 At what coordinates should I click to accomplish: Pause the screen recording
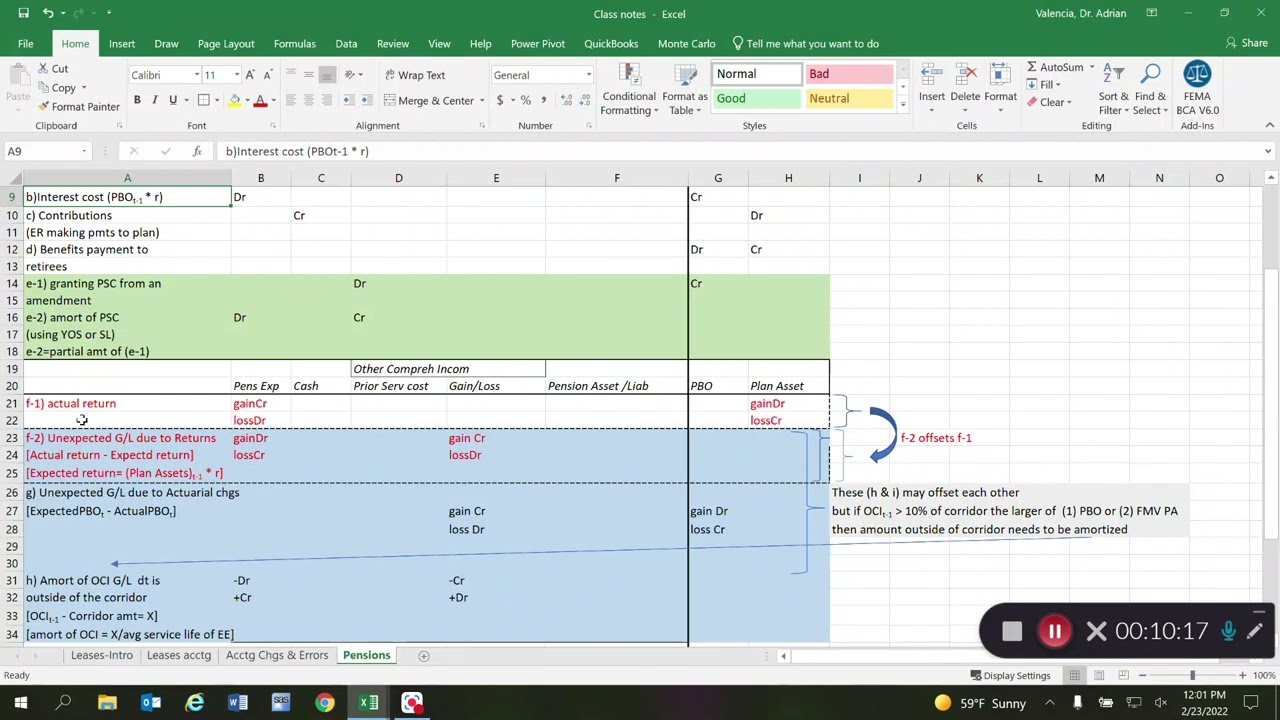tap(1054, 631)
